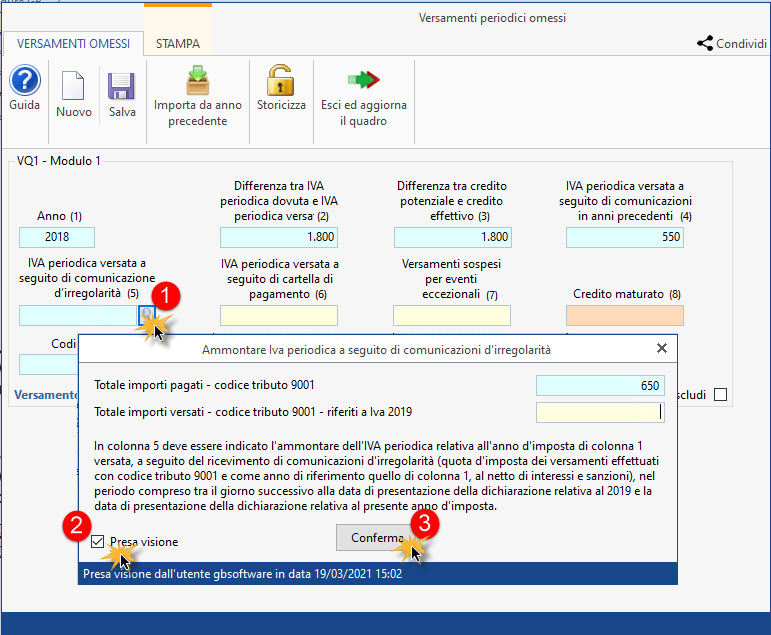Click the Storicizza padlock icon

281,81
